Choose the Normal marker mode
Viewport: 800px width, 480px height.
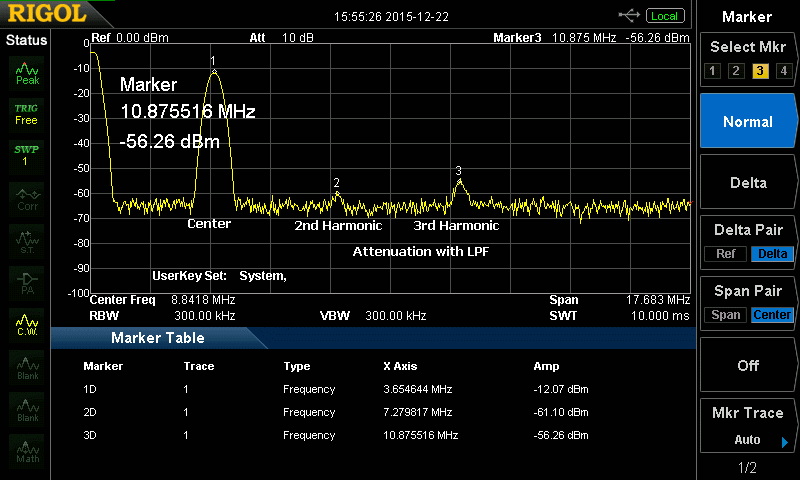(748, 121)
